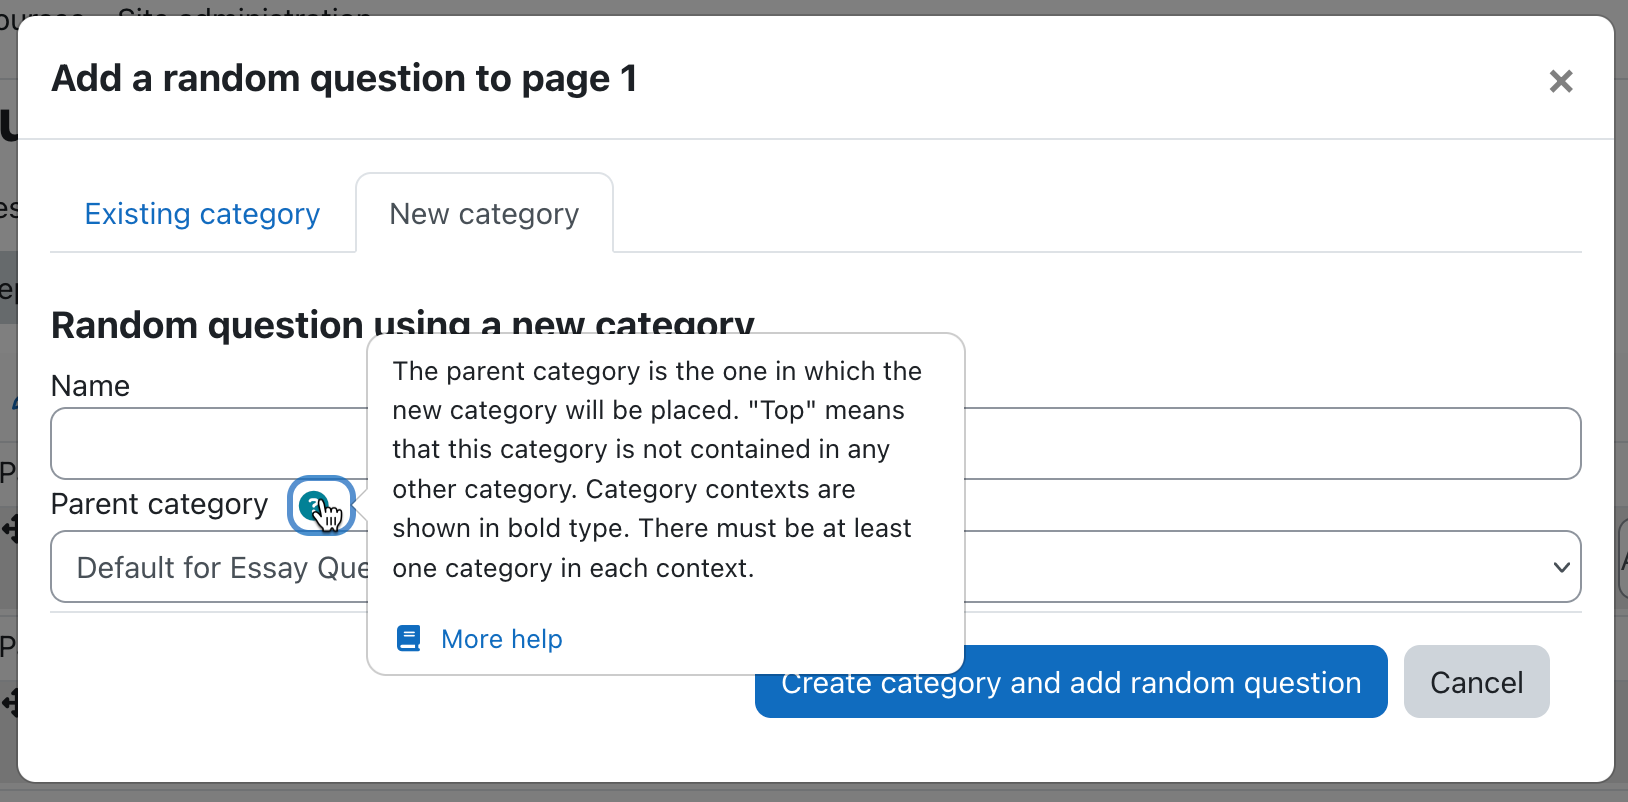Expand the parent category list via chevron arrow
The image size is (1628, 802).
[x=1561, y=567]
